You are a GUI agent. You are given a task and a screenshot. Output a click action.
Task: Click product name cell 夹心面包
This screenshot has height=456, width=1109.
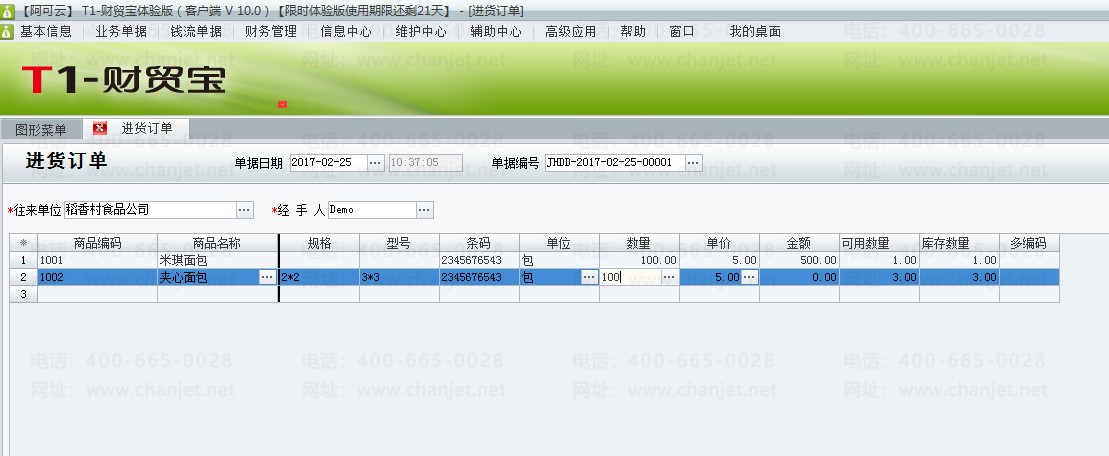point(209,277)
